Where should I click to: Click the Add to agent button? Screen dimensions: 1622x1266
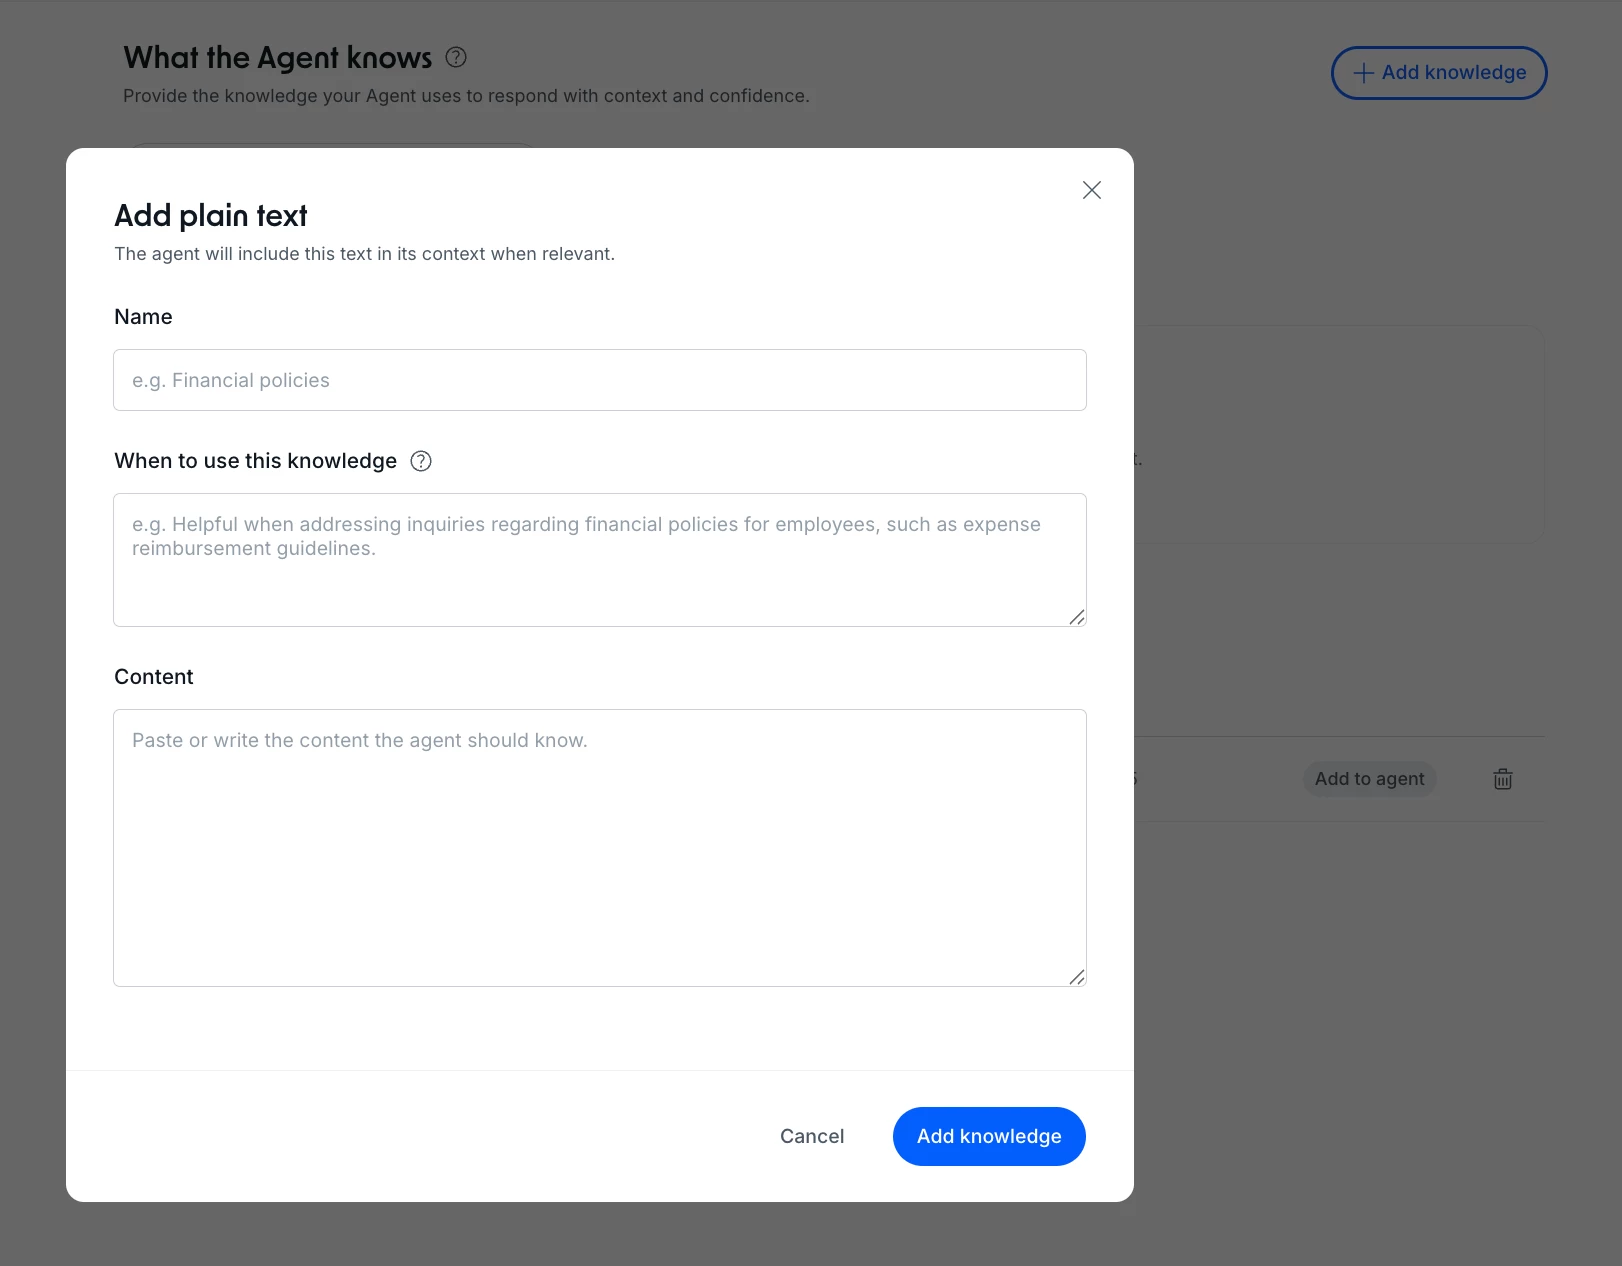point(1369,779)
